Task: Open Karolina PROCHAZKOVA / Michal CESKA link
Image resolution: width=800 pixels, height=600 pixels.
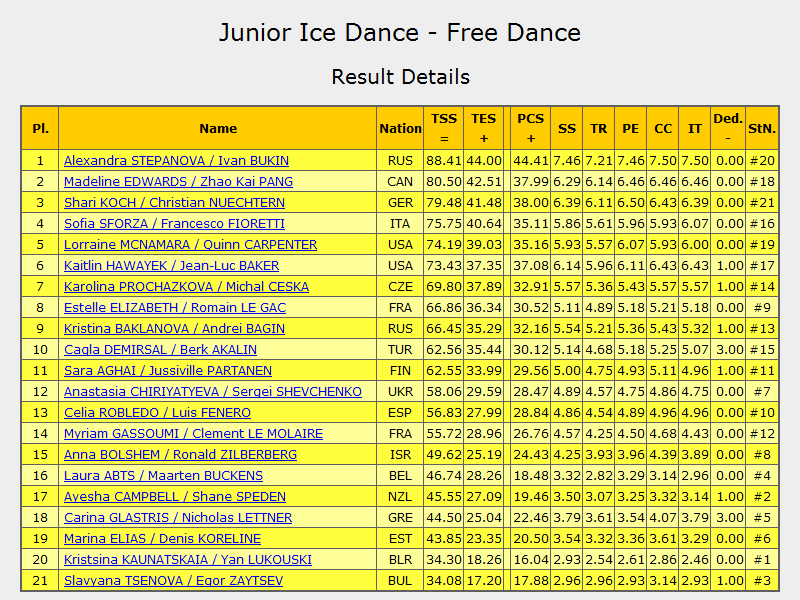Action: pos(186,287)
